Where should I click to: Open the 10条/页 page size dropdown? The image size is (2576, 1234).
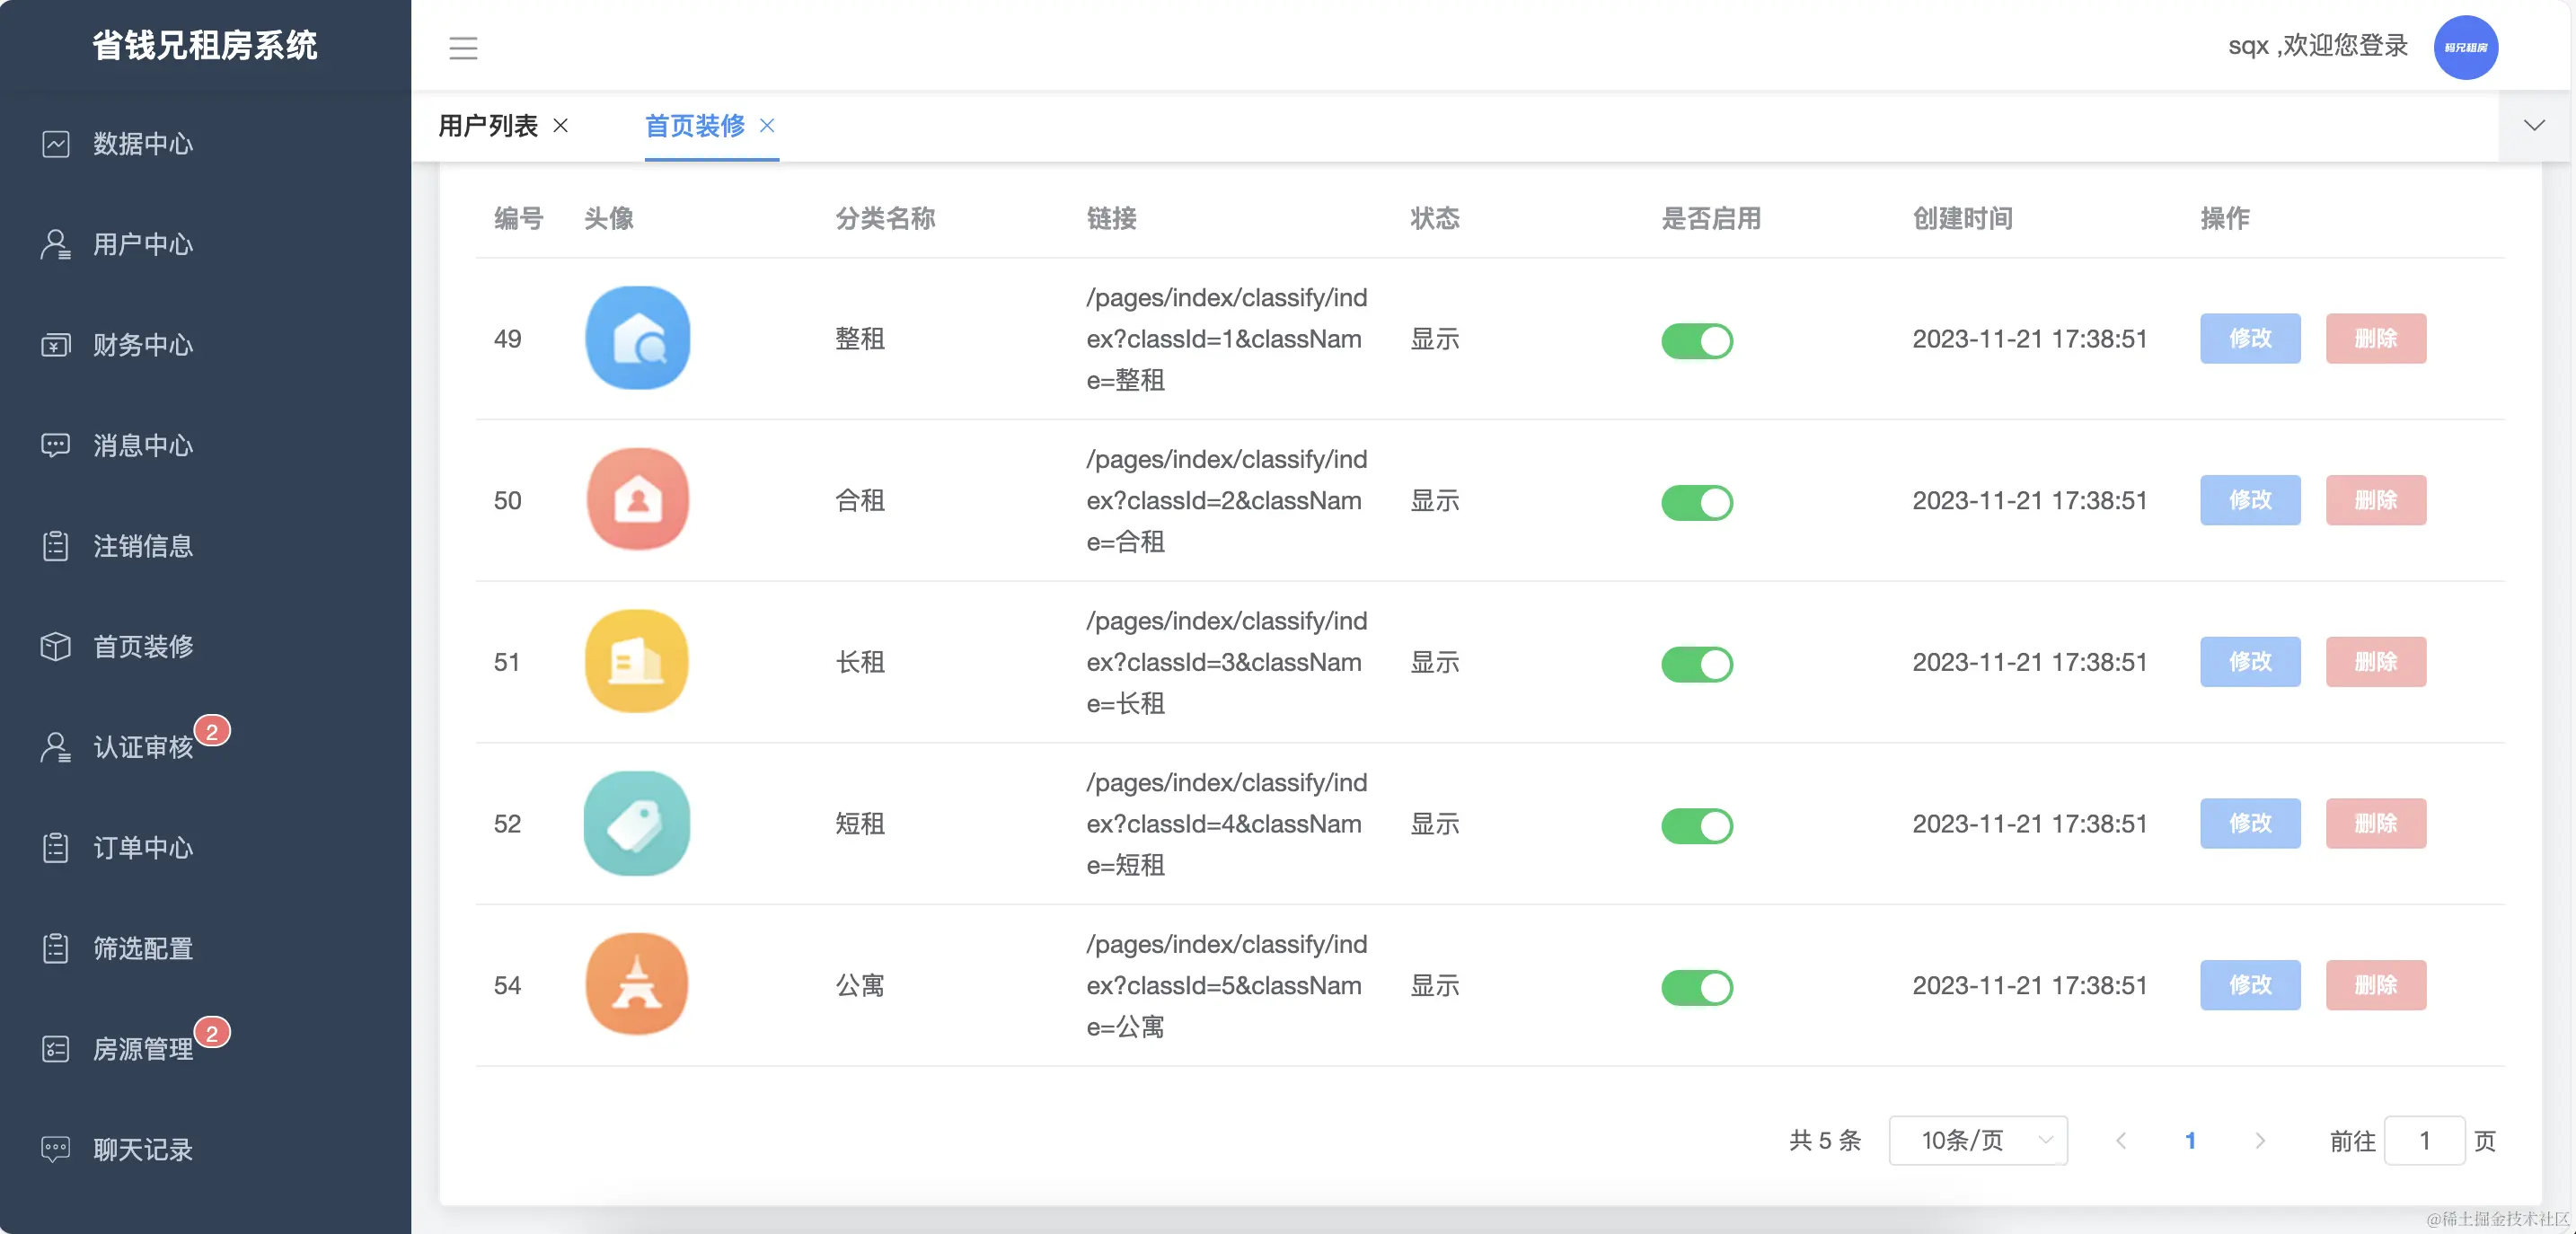(1977, 1141)
